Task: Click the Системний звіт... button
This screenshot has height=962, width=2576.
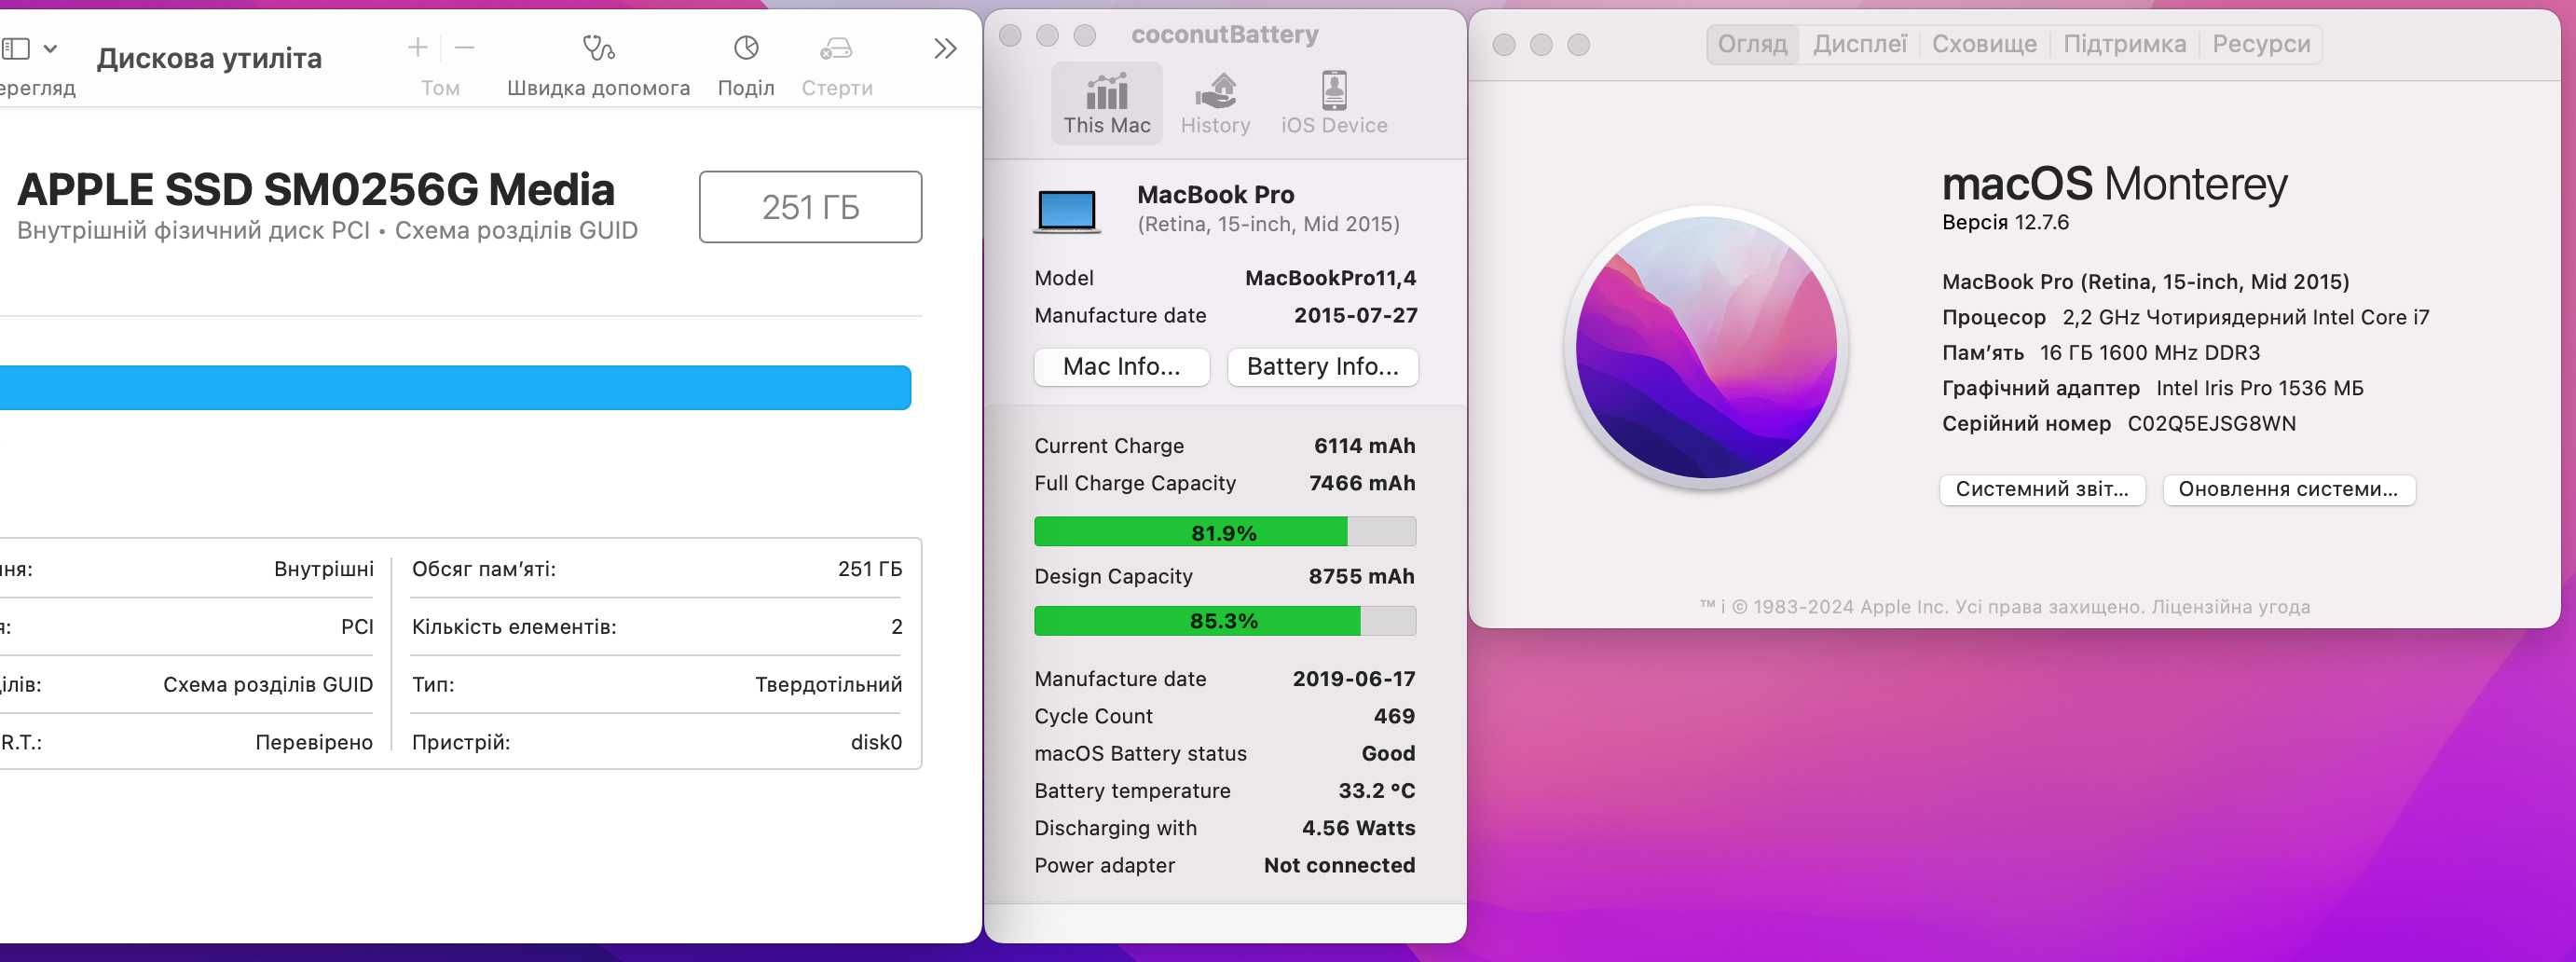Action: [x=2042, y=490]
